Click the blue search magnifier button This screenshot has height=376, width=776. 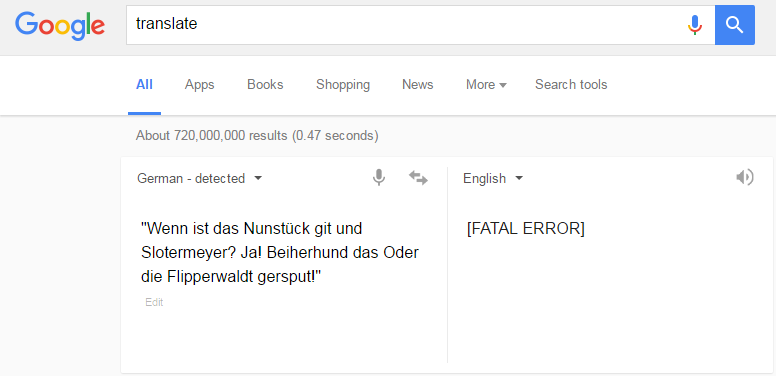pos(735,25)
